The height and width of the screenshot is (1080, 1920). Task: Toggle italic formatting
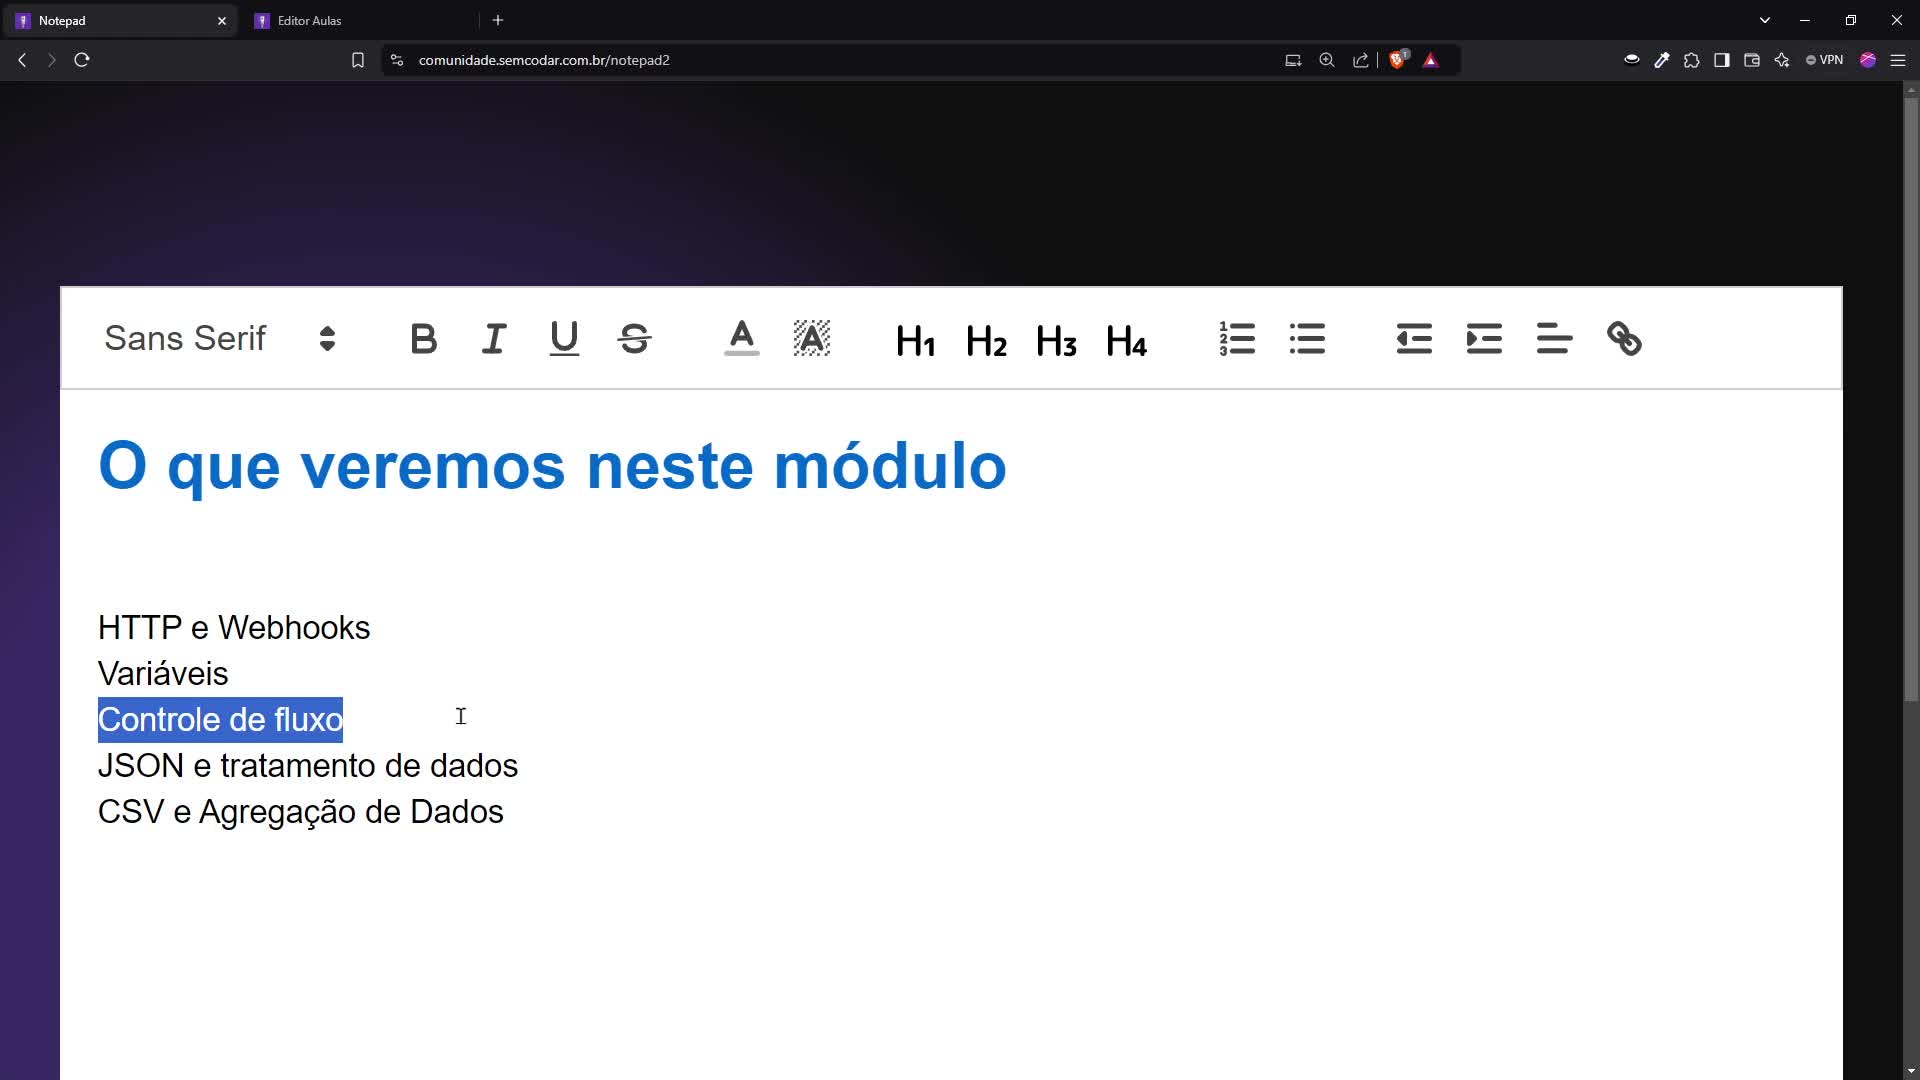[494, 339]
